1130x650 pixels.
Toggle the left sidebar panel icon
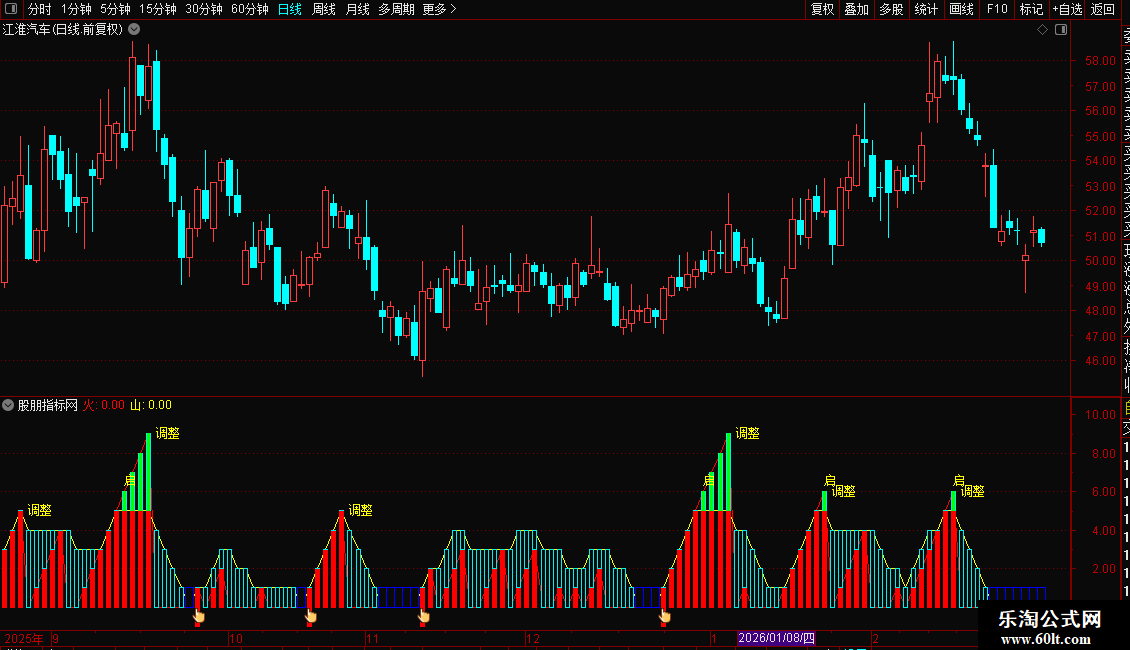point(11,9)
